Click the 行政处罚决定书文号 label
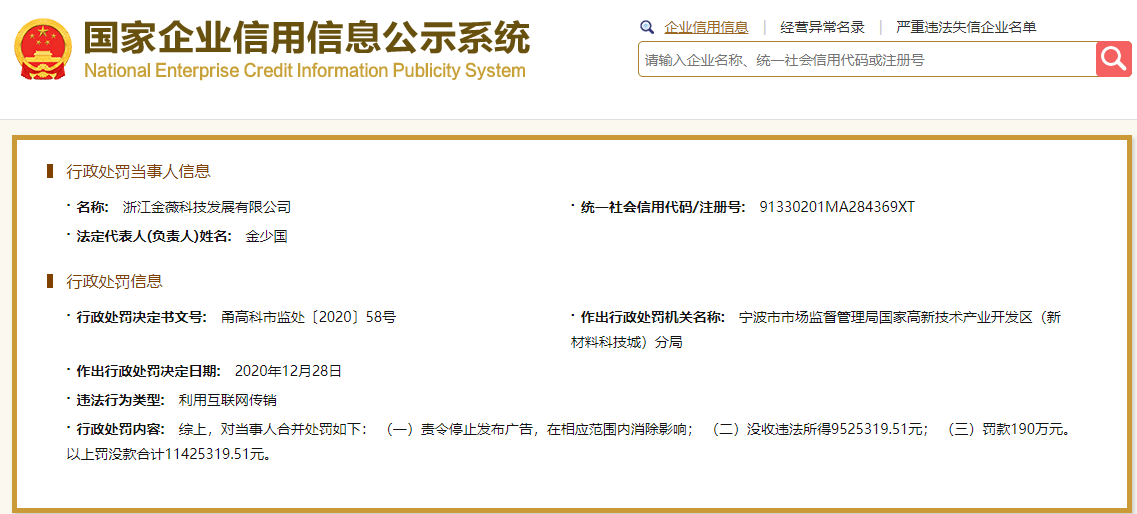1137x514 pixels. (x=141, y=317)
